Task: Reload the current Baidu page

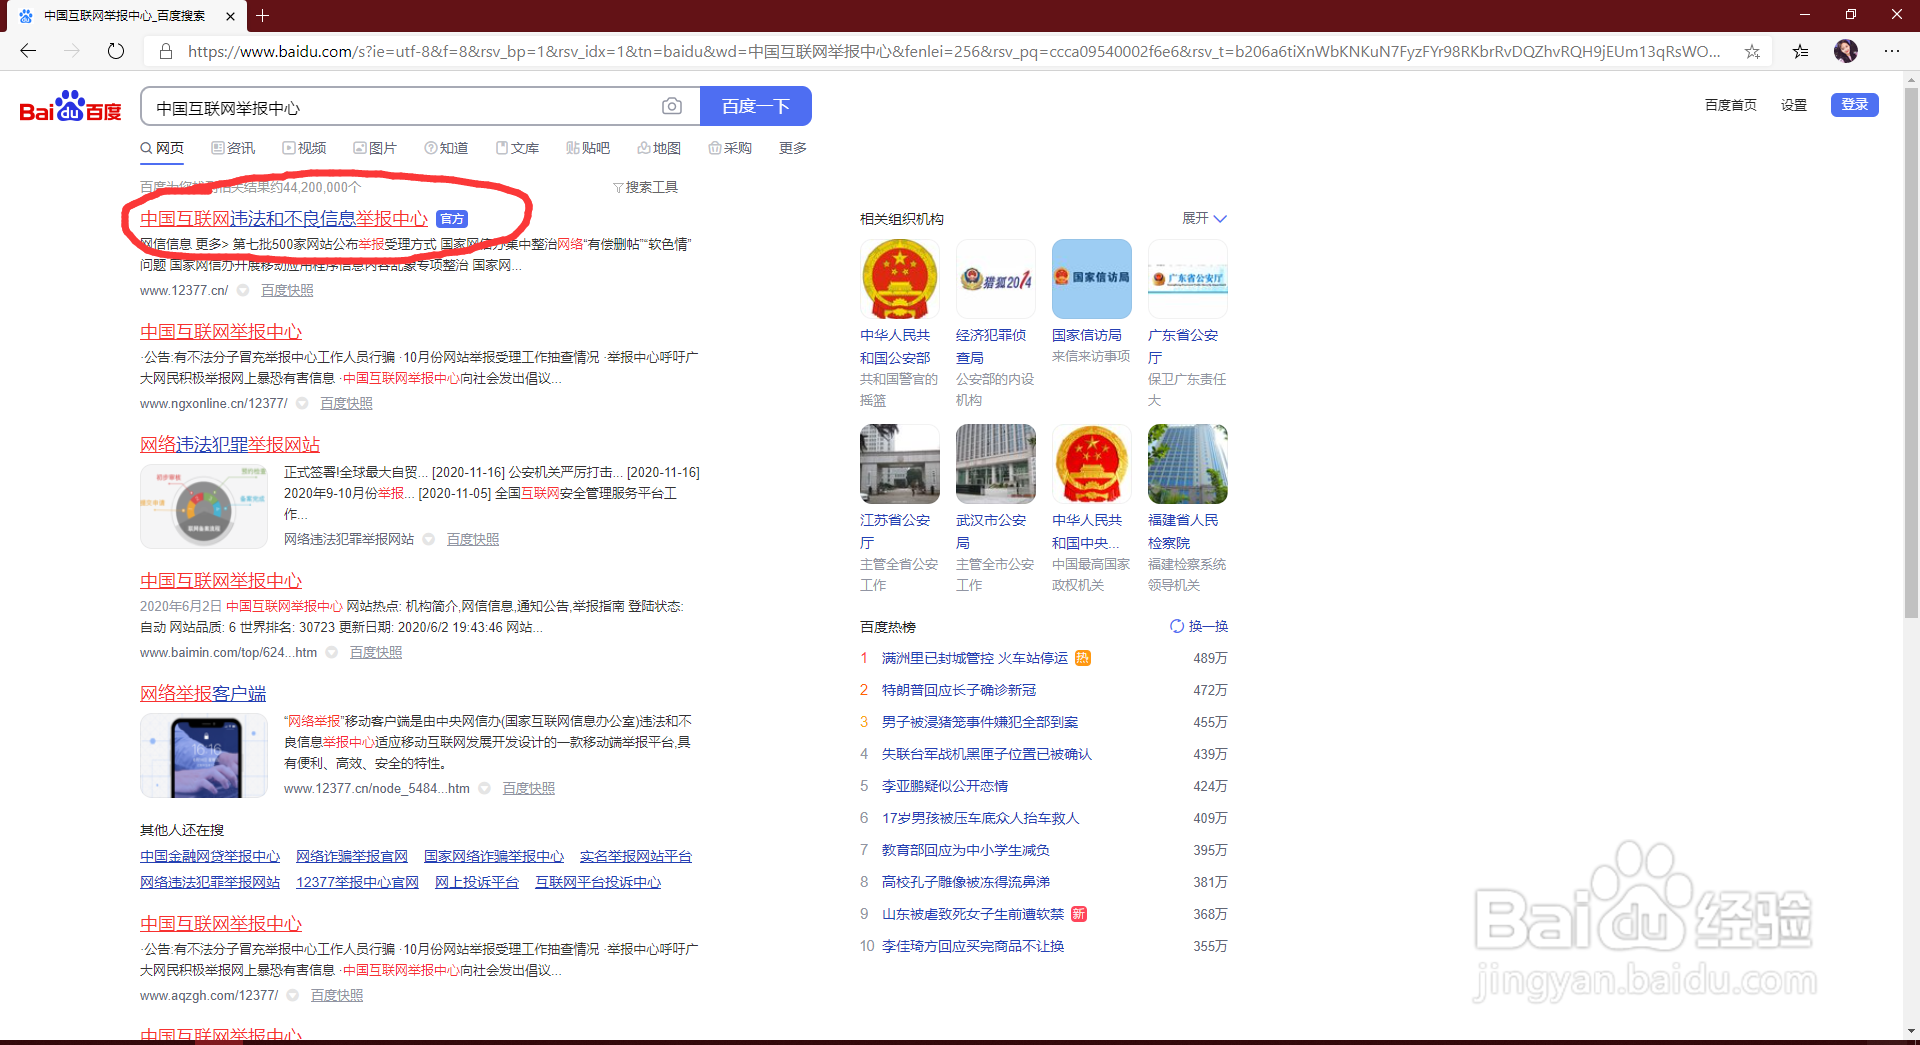Action: pyautogui.click(x=116, y=51)
